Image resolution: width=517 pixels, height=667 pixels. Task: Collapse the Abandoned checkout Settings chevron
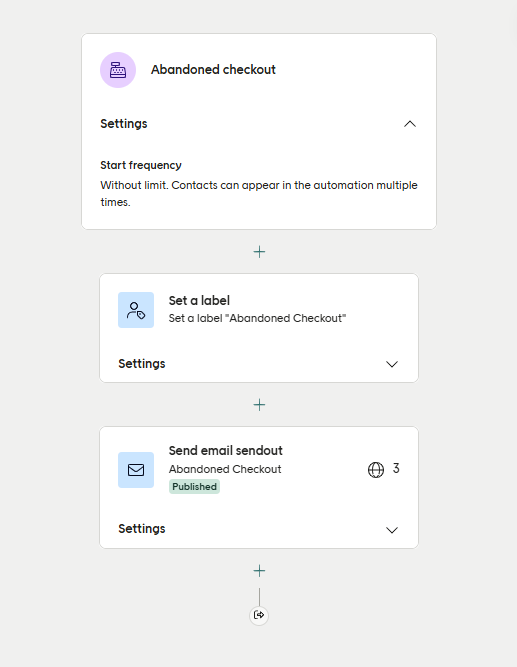pos(409,124)
